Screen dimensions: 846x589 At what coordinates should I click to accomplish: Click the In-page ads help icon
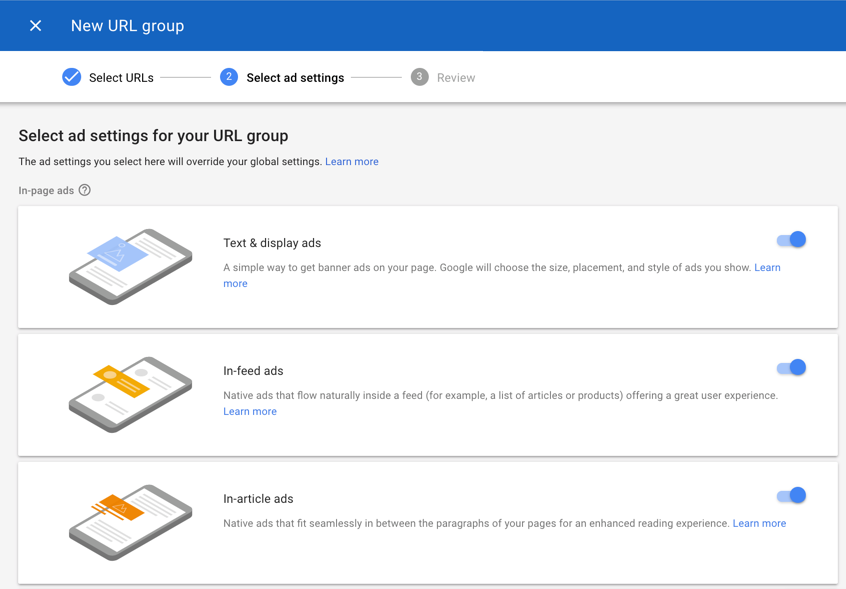pos(85,190)
